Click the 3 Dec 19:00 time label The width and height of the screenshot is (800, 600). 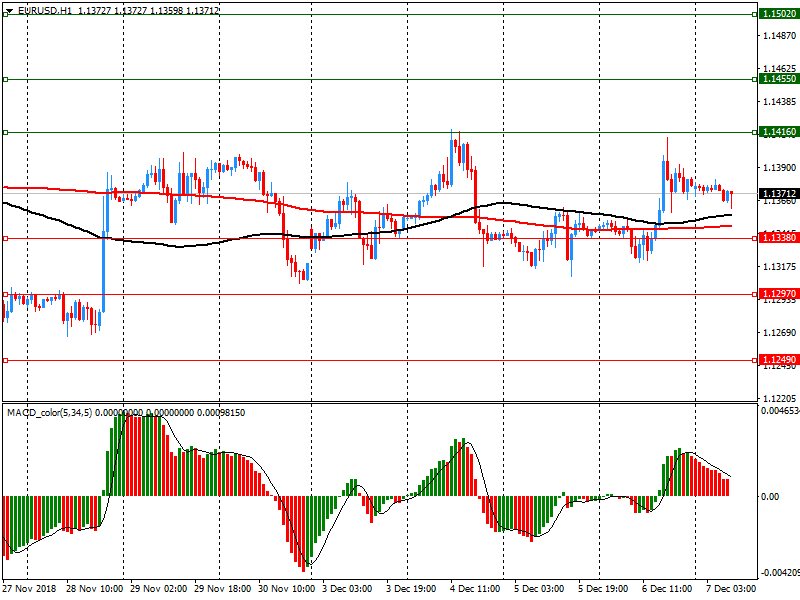coord(411,588)
